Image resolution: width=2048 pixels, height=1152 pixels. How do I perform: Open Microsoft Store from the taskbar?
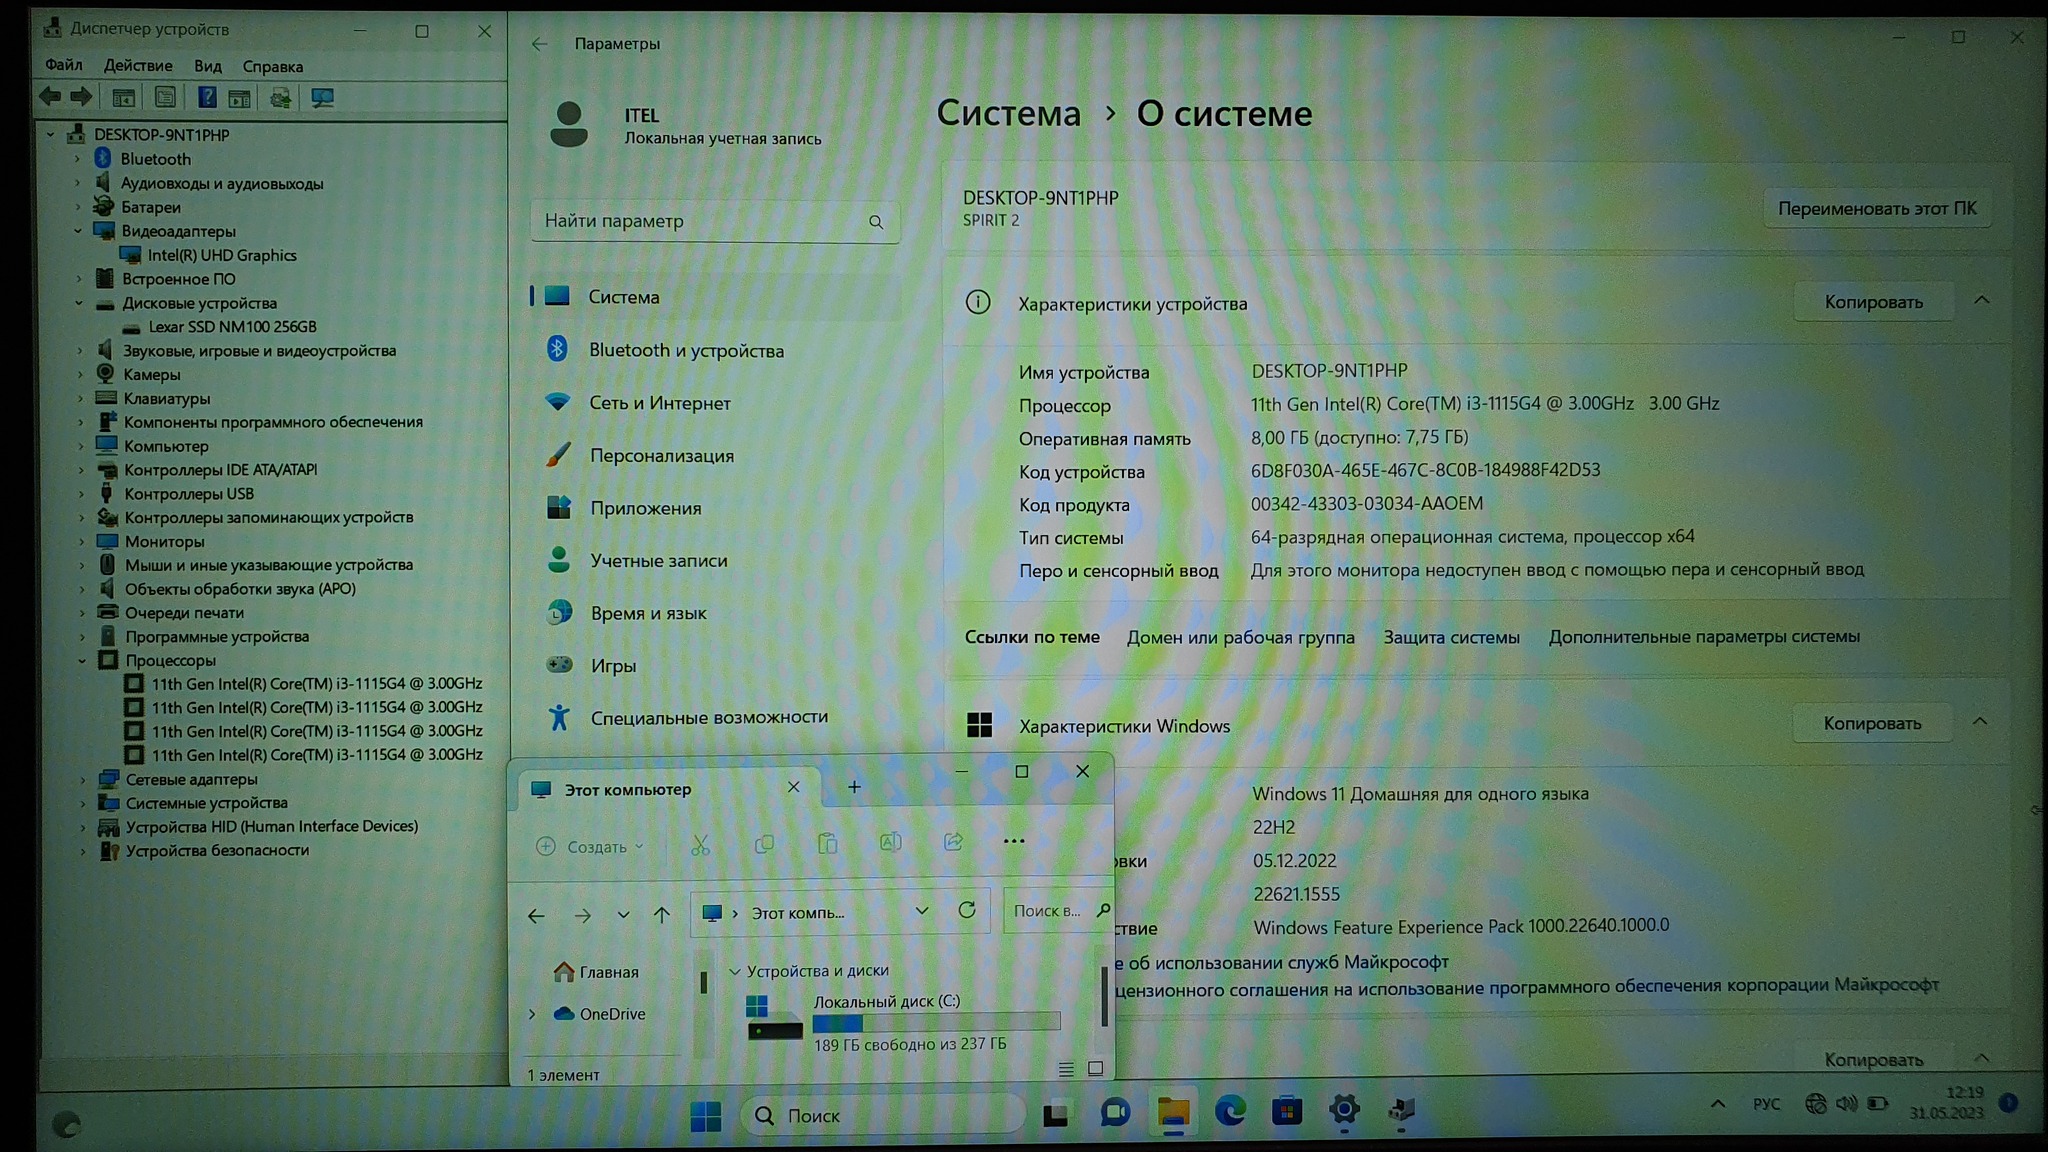[x=1287, y=1111]
